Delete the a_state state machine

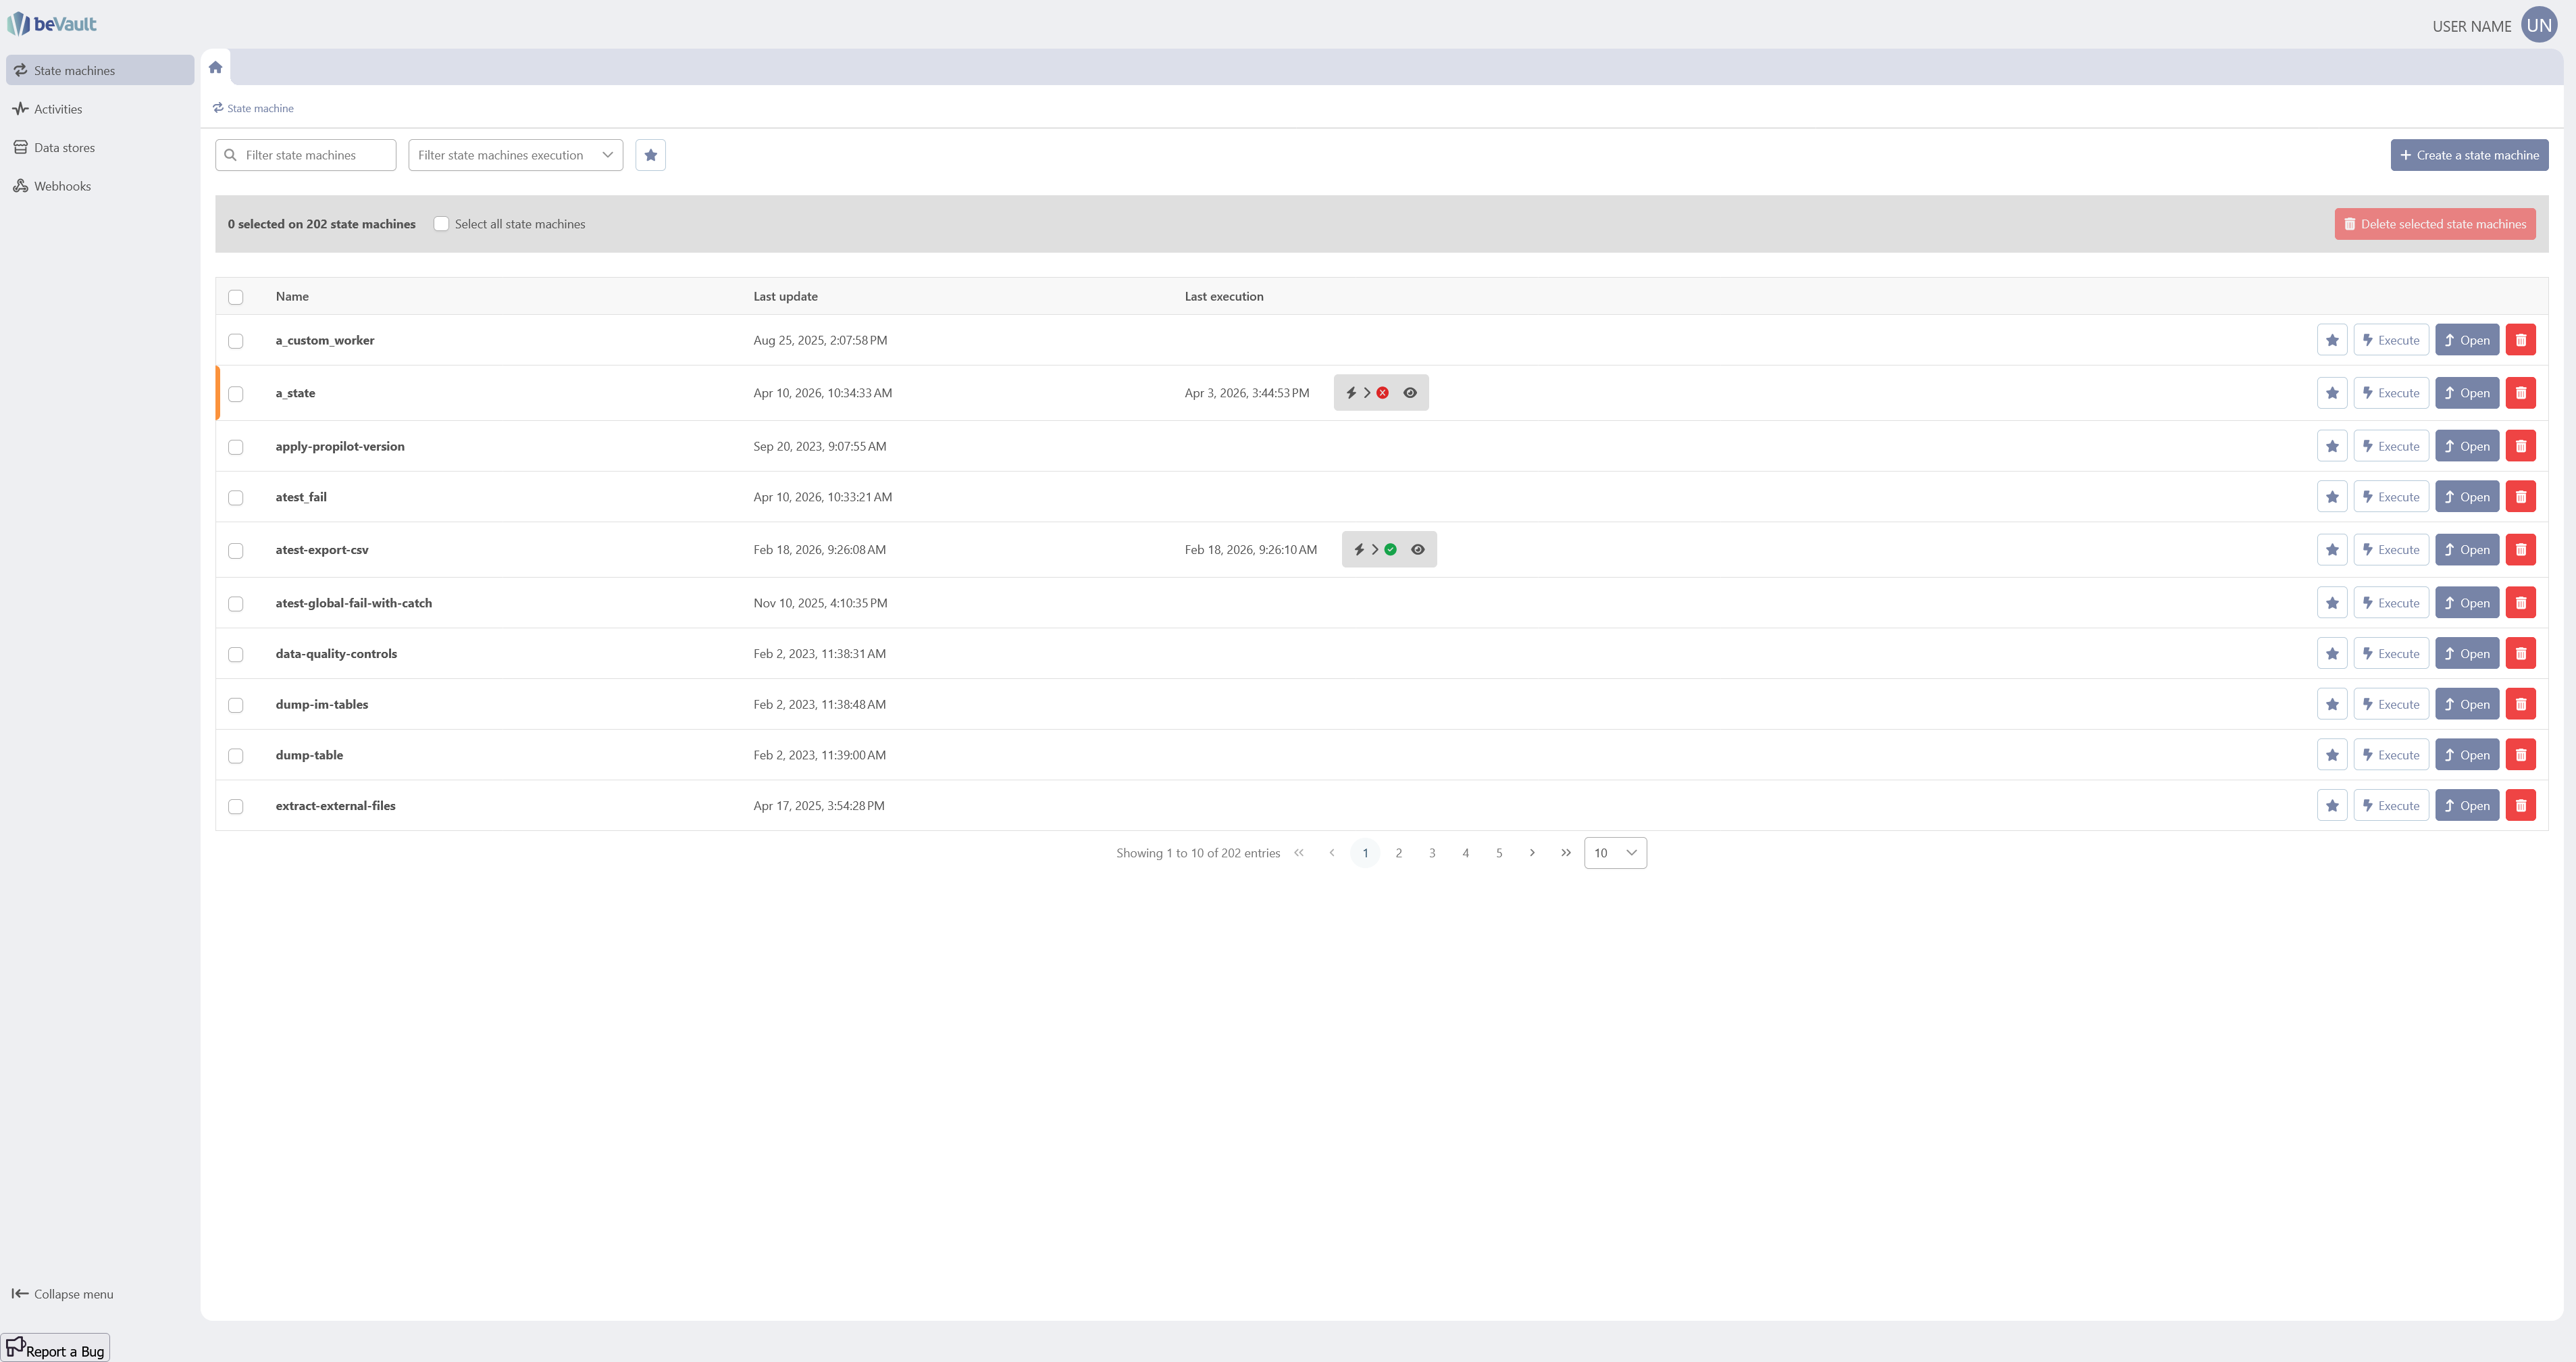[x=2521, y=393]
